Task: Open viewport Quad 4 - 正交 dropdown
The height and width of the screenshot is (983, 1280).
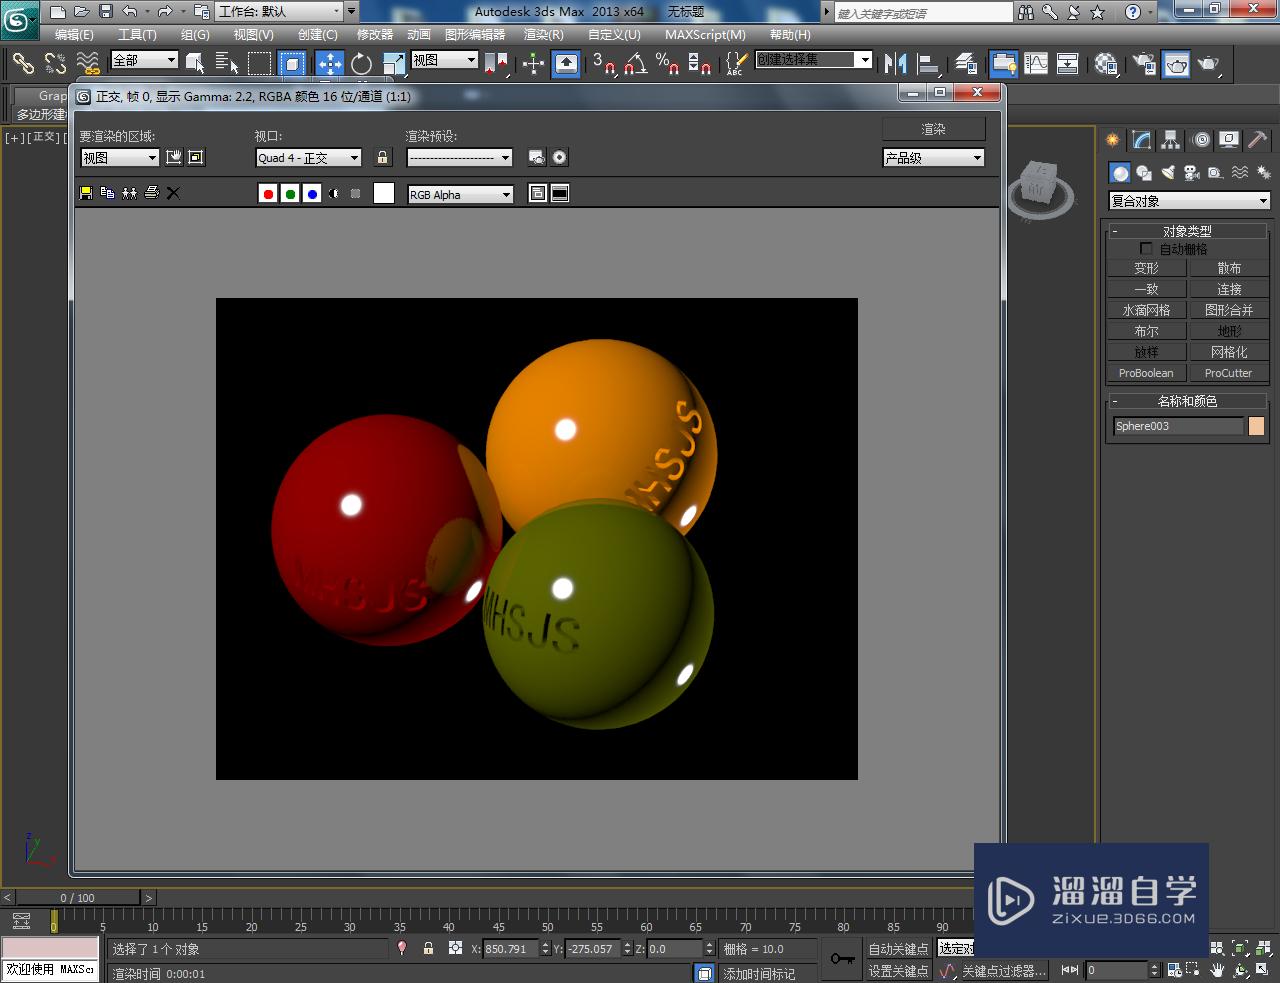Action: click(308, 157)
